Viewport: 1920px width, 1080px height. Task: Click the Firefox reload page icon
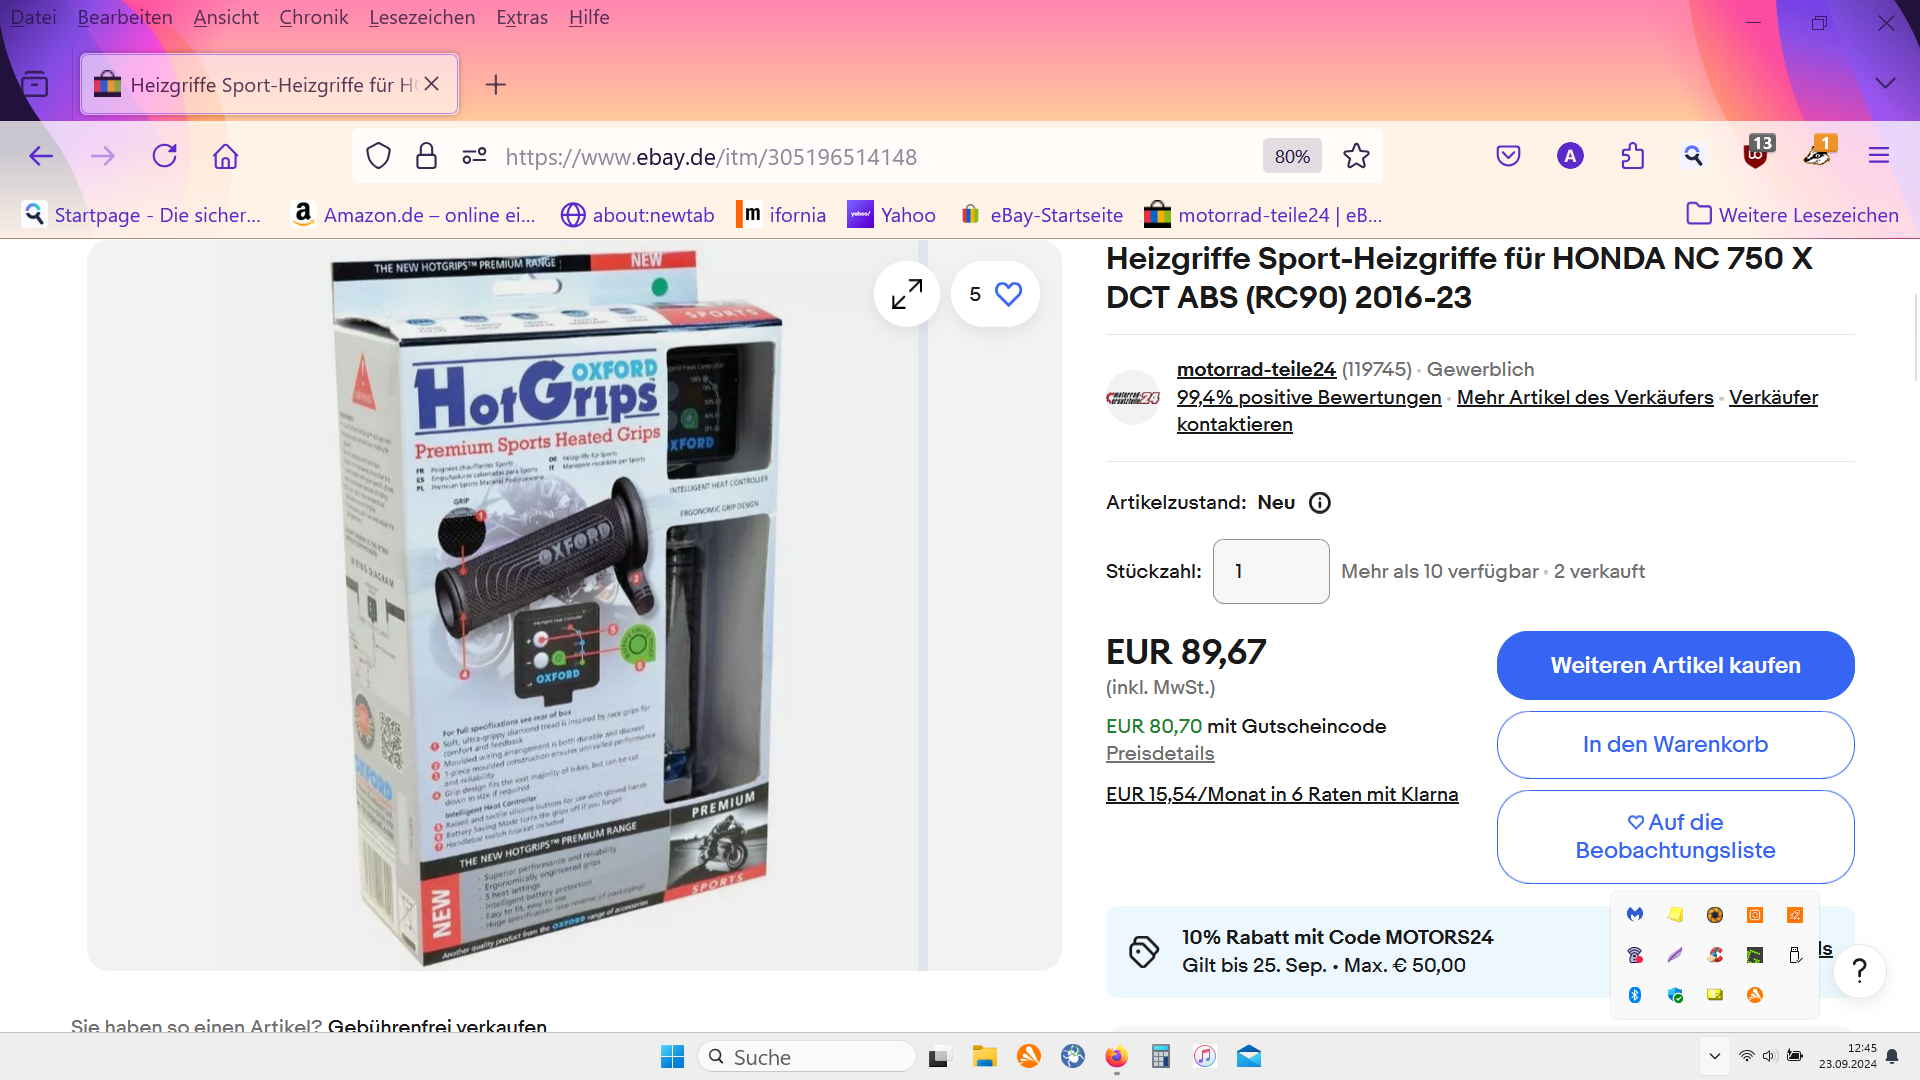tap(165, 156)
